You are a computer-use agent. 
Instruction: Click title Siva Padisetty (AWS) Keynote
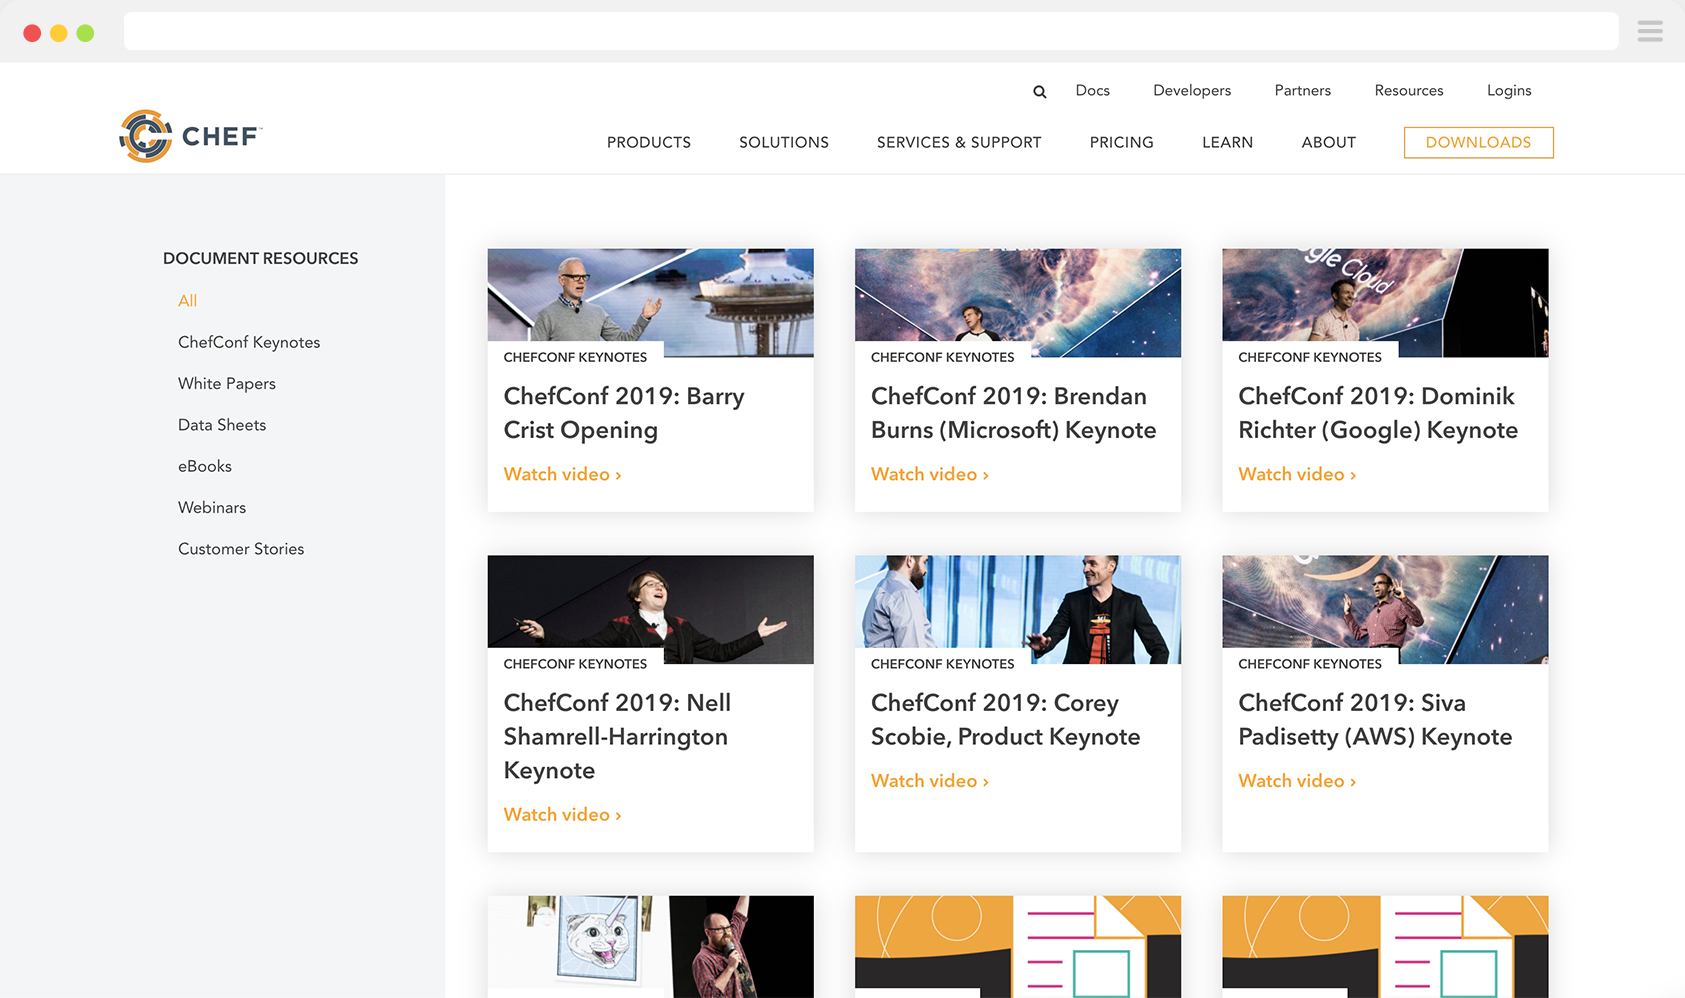pyautogui.click(x=1375, y=719)
